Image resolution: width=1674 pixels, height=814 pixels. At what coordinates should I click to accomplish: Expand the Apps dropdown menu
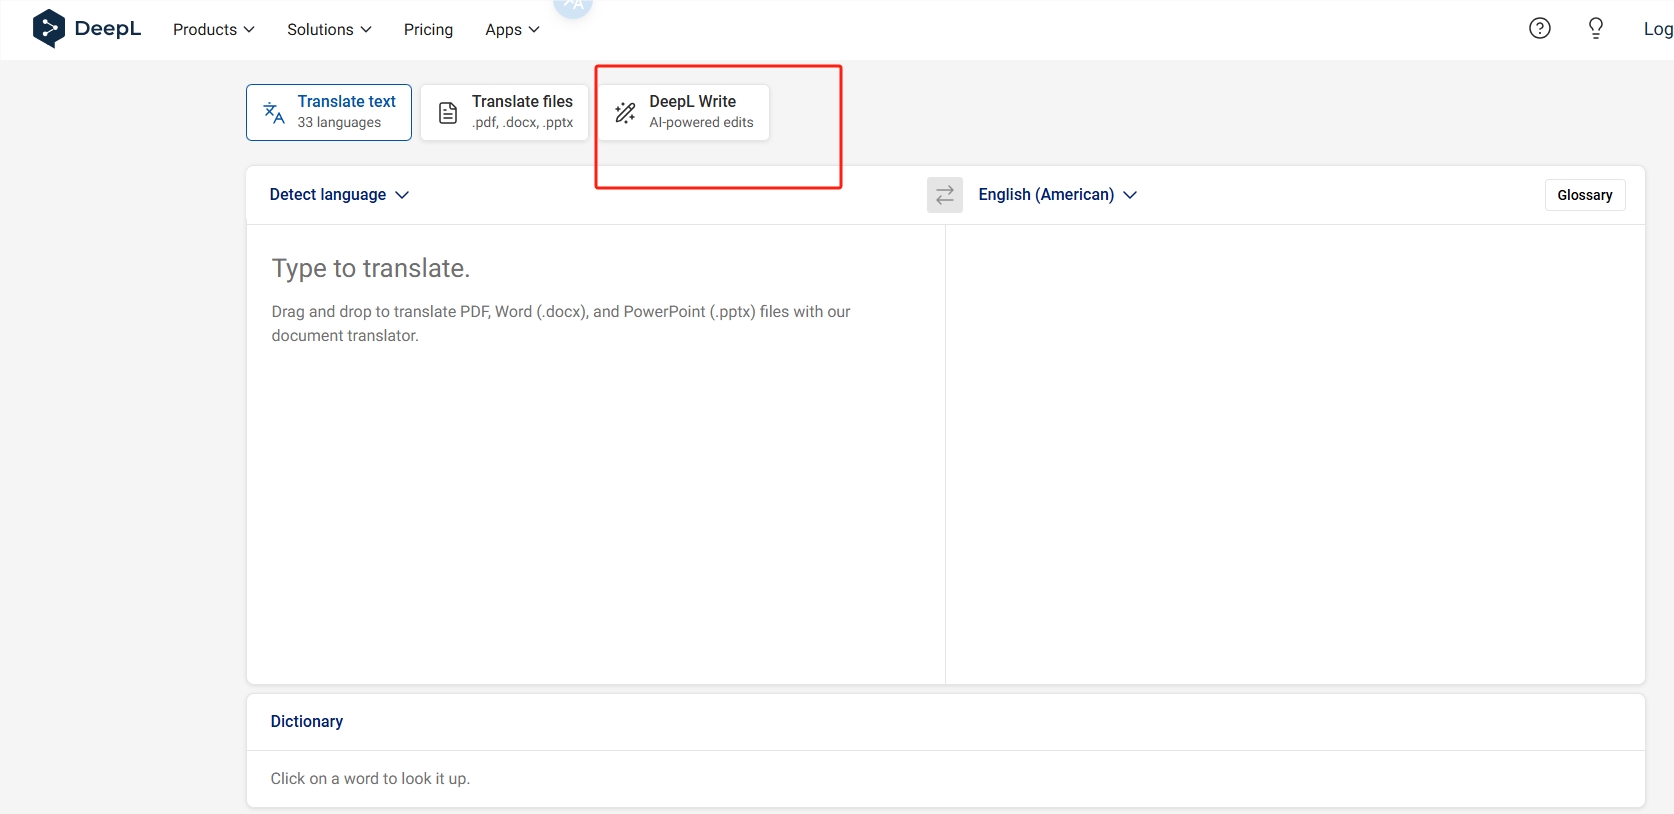512,30
